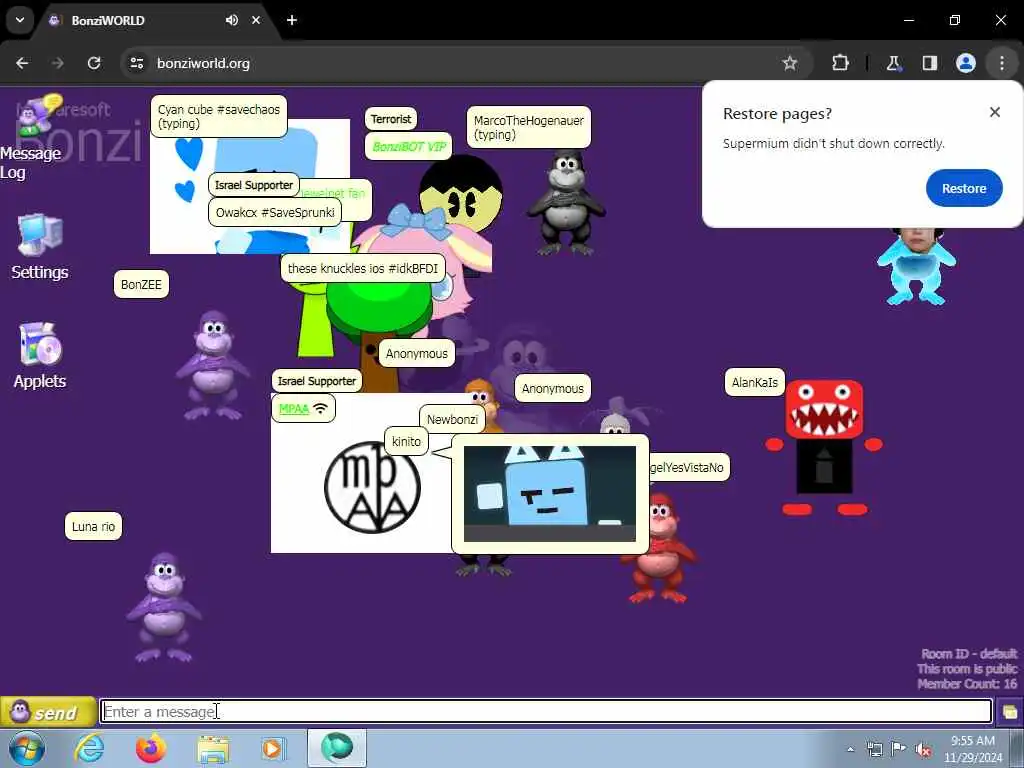This screenshot has height=768, width=1024.
Task: Close the BonziWORLD tab
Action: 256,20
